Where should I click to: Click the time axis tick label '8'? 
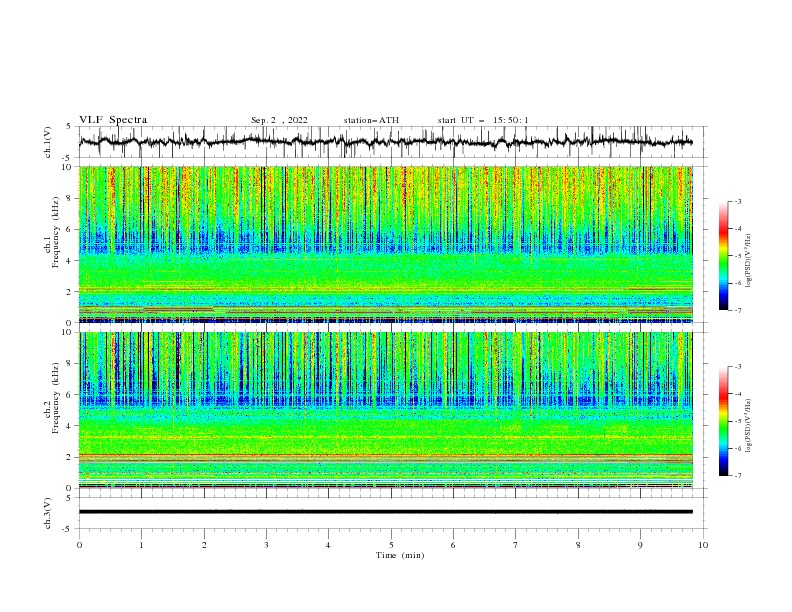578,545
